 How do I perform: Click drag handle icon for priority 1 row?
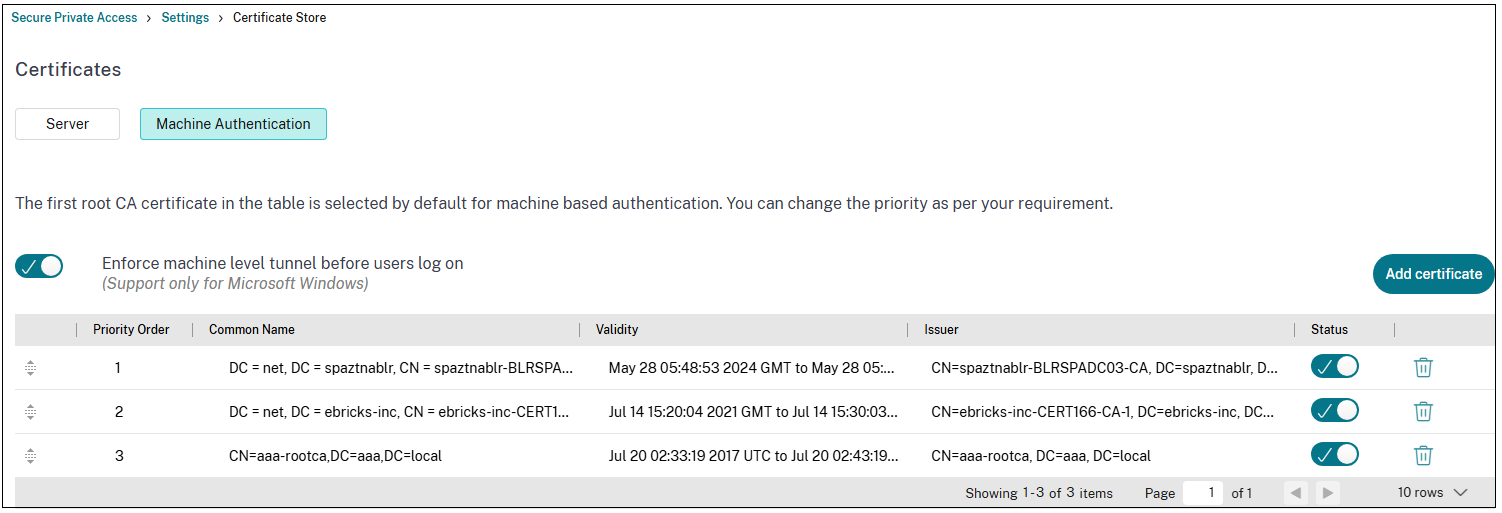(x=31, y=368)
